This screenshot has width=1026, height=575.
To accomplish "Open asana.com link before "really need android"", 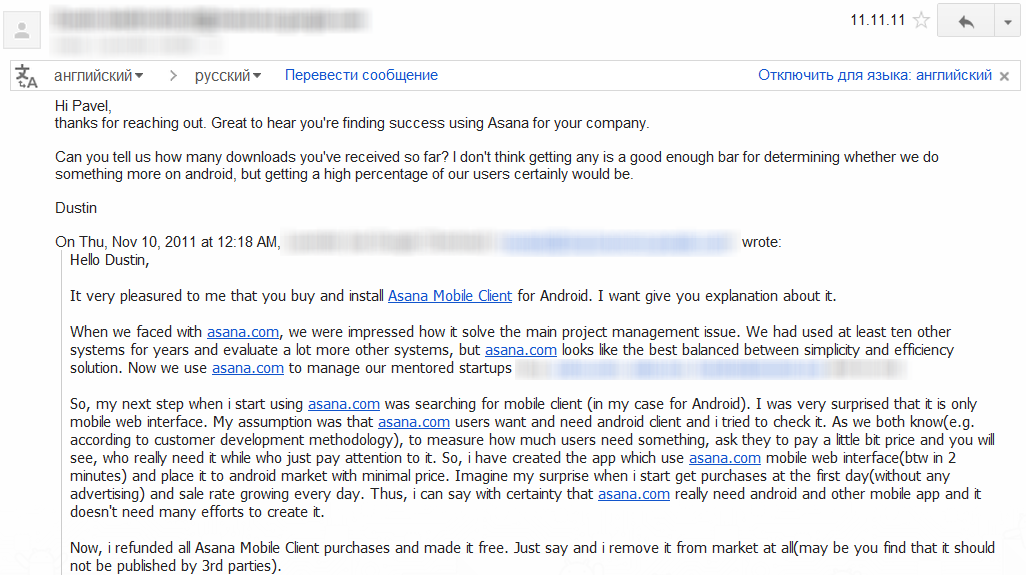I will [x=634, y=494].
